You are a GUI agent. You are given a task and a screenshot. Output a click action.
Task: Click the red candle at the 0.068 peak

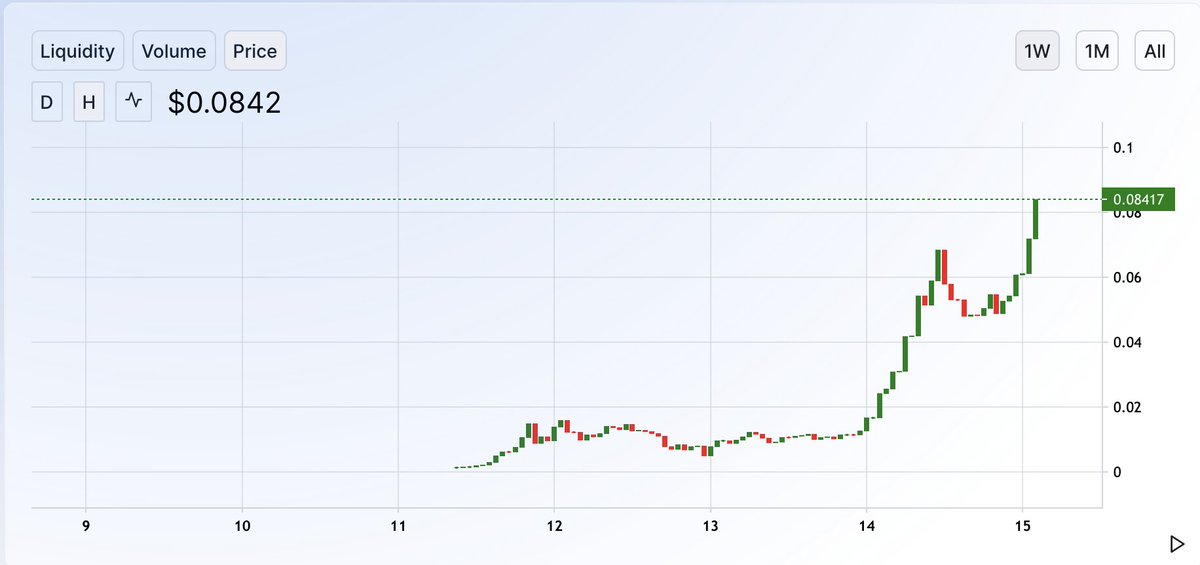tap(944, 265)
